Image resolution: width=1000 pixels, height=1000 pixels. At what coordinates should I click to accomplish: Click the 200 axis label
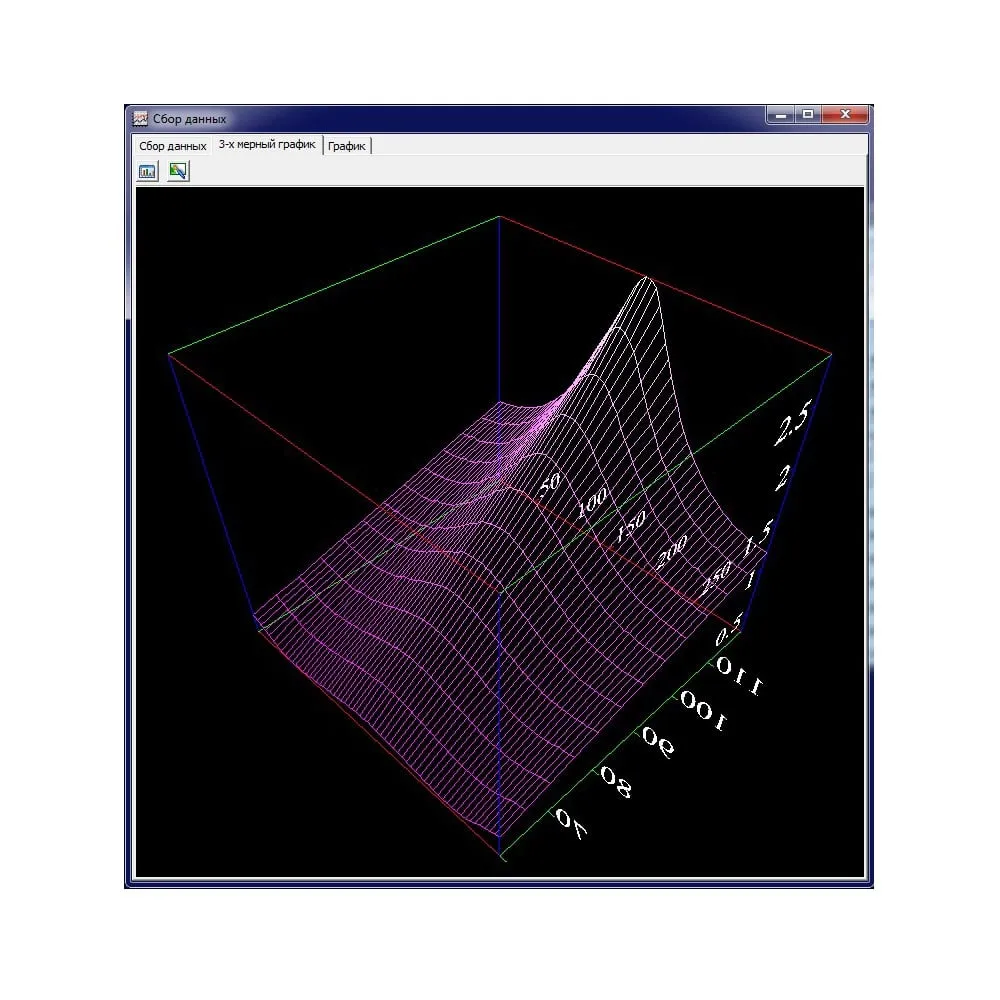pyautogui.click(x=672, y=551)
